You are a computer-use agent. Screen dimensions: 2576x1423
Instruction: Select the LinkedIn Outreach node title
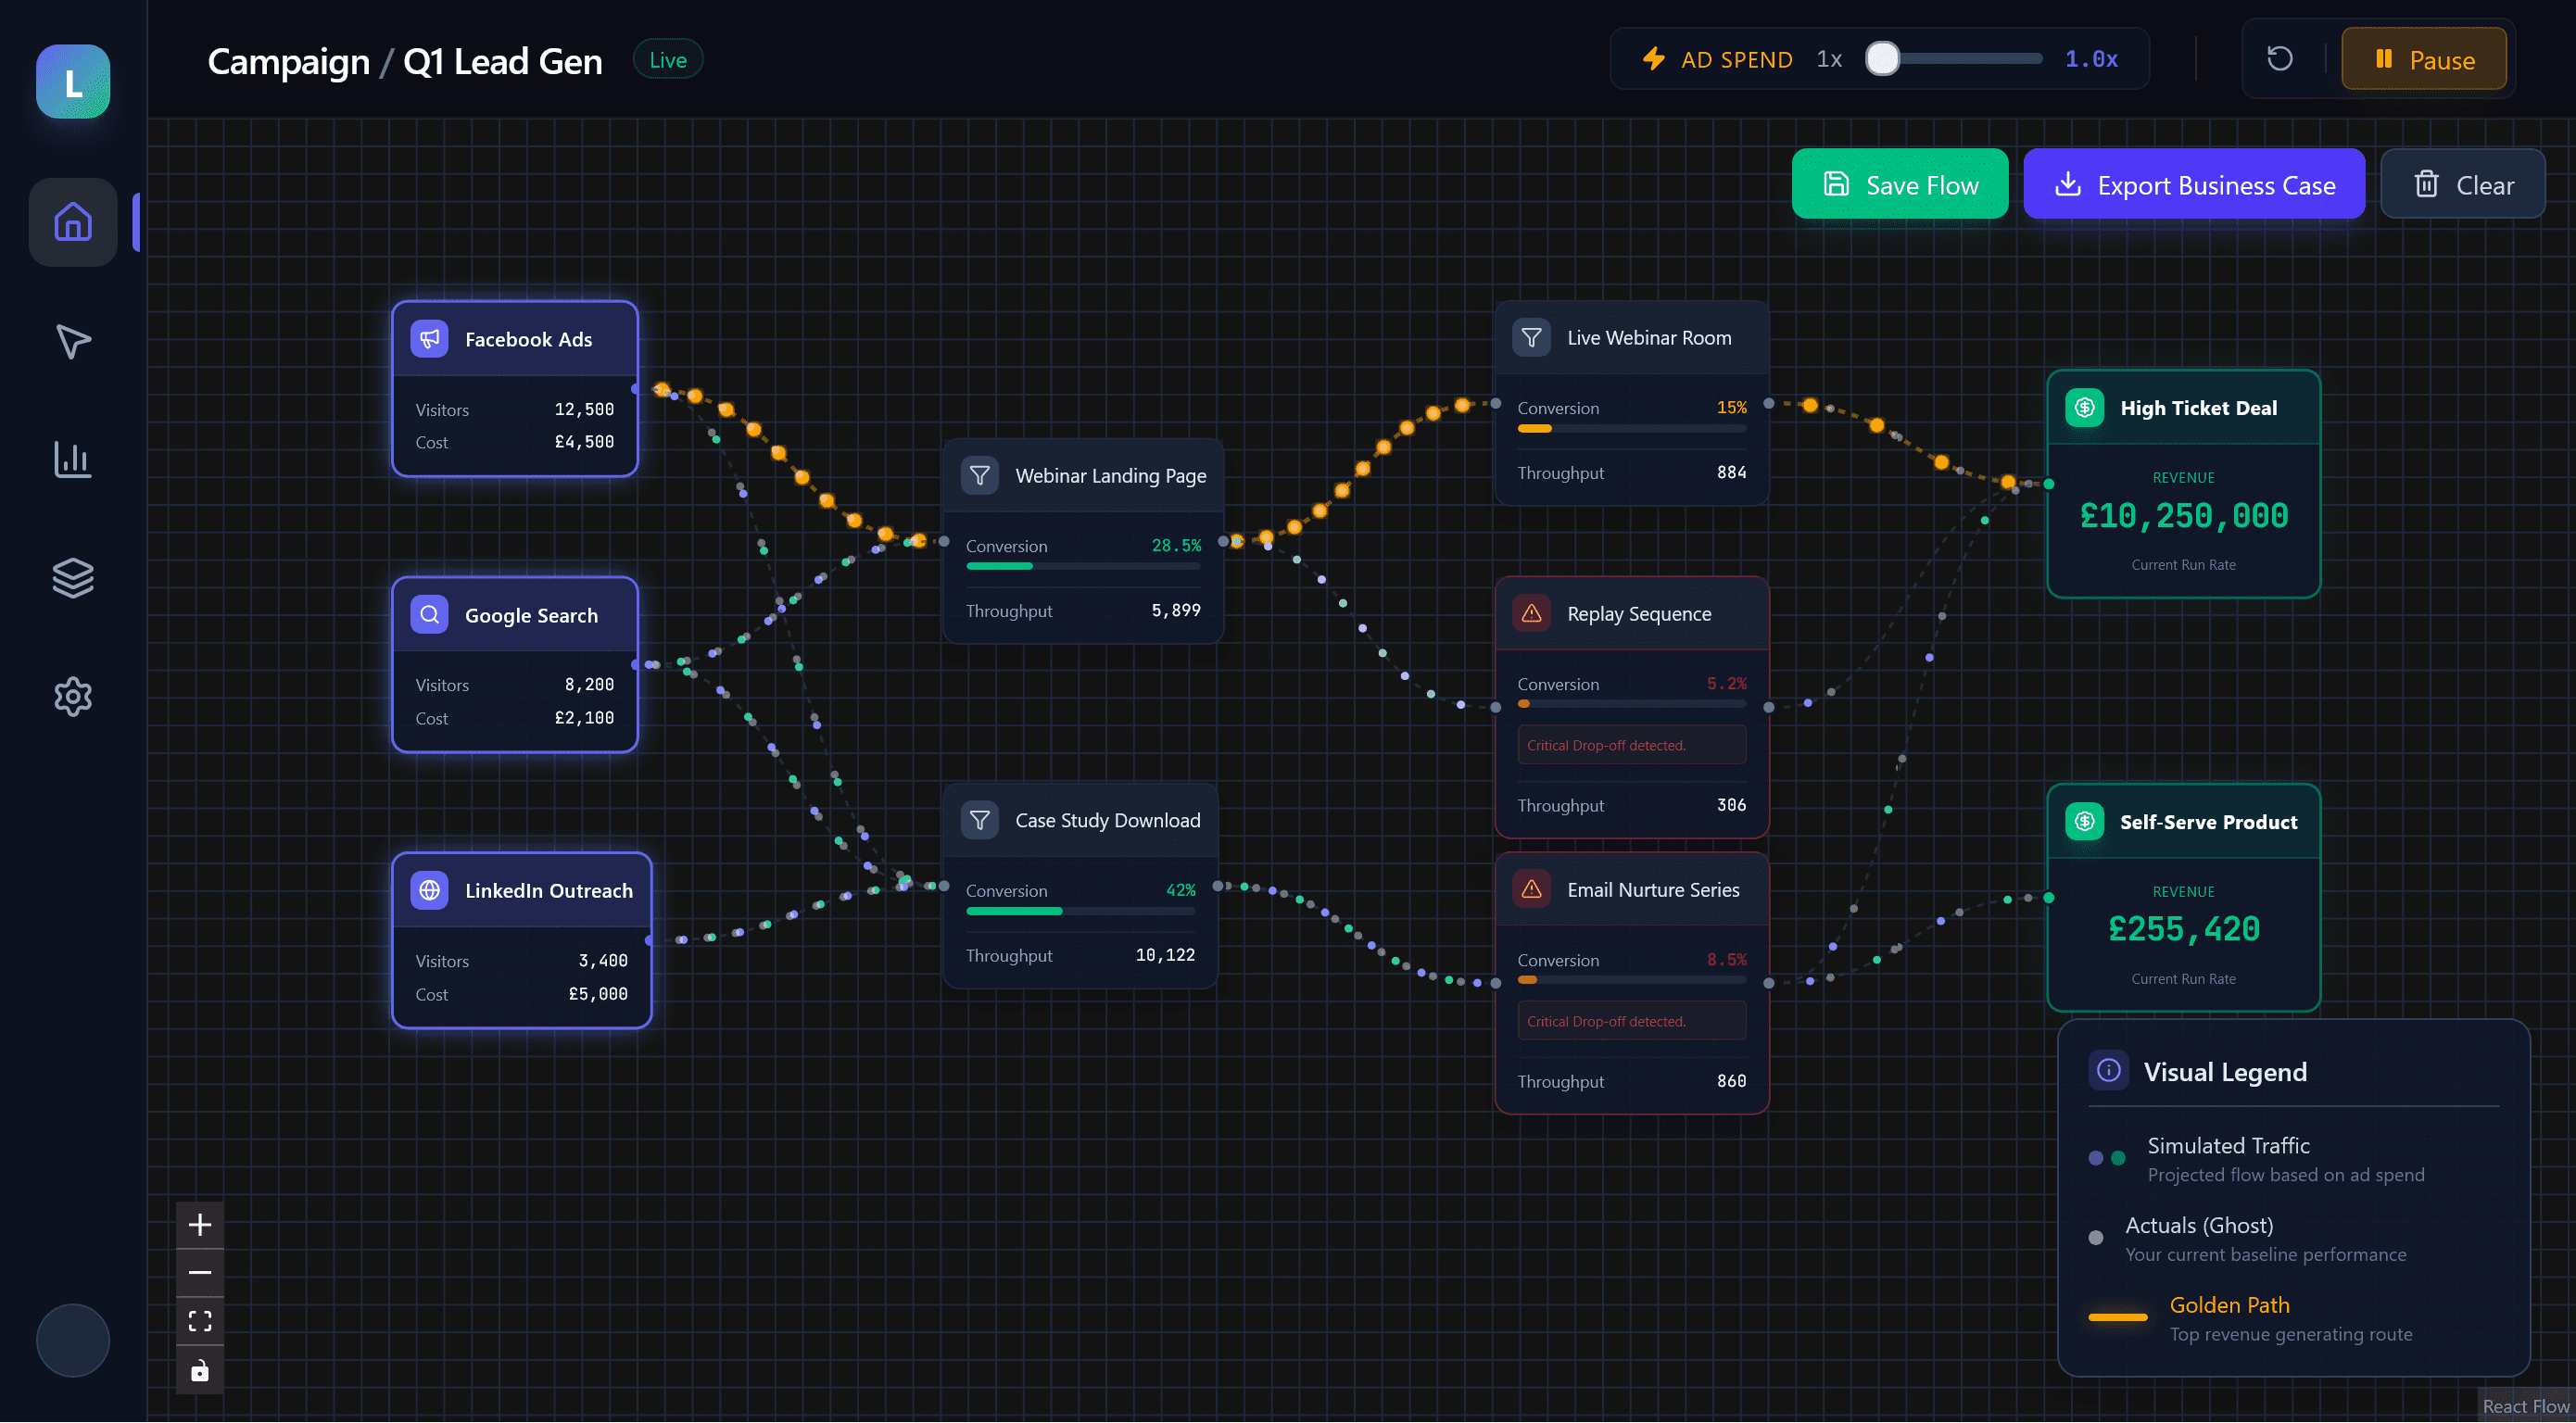[548, 891]
